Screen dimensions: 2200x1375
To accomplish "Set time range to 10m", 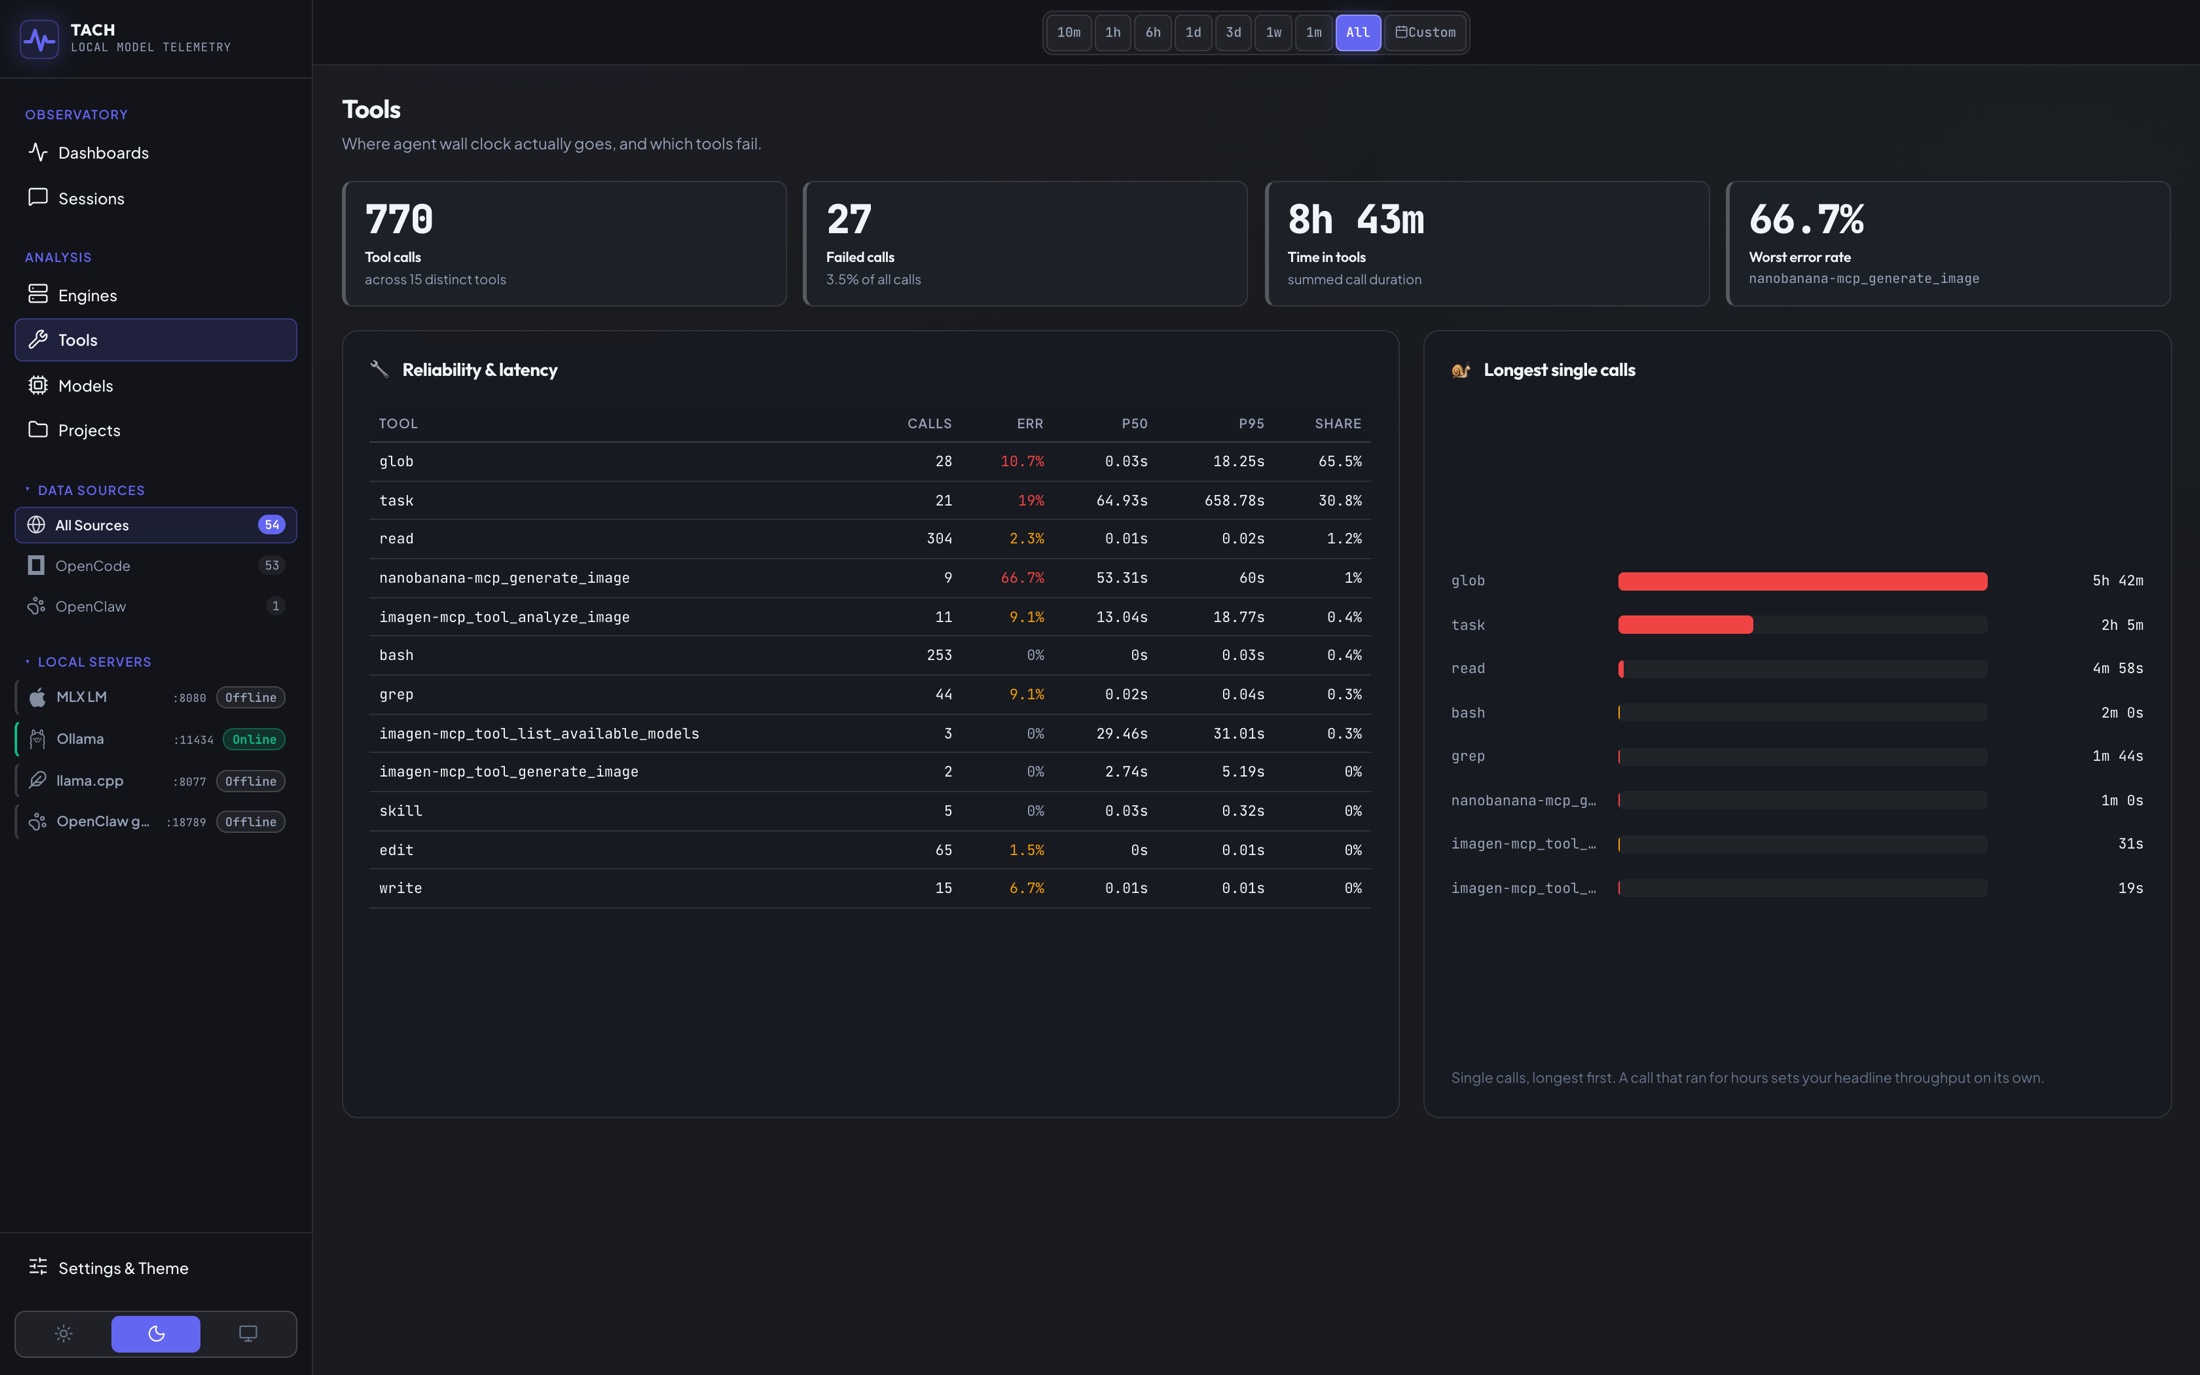I will click(x=1068, y=33).
